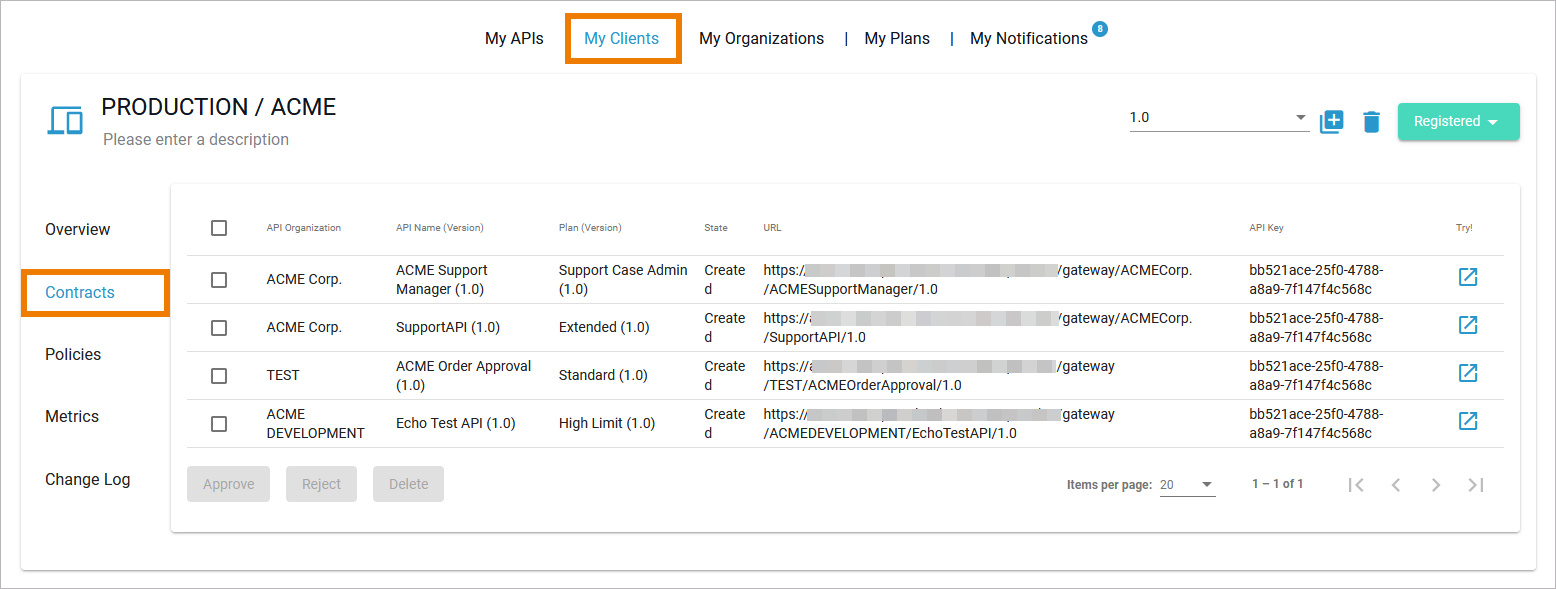Check the ACME Support Manager row checkbox
Image resolution: width=1556 pixels, height=589 pixels.
[219, 280]
